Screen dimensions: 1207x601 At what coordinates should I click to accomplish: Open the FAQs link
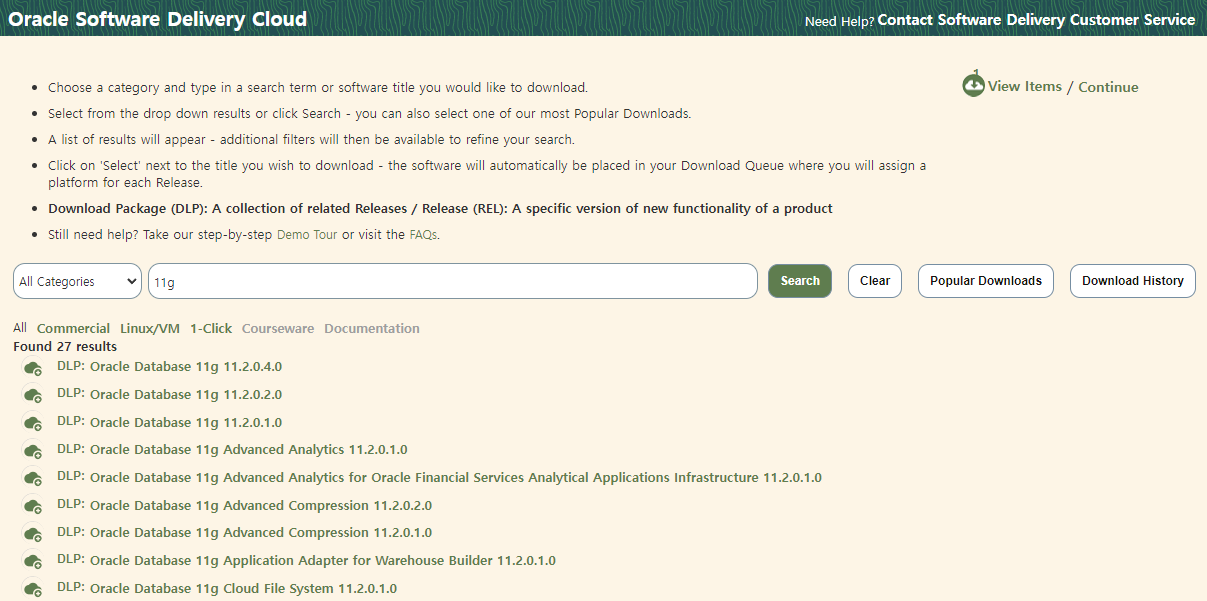tap(423, 235)
